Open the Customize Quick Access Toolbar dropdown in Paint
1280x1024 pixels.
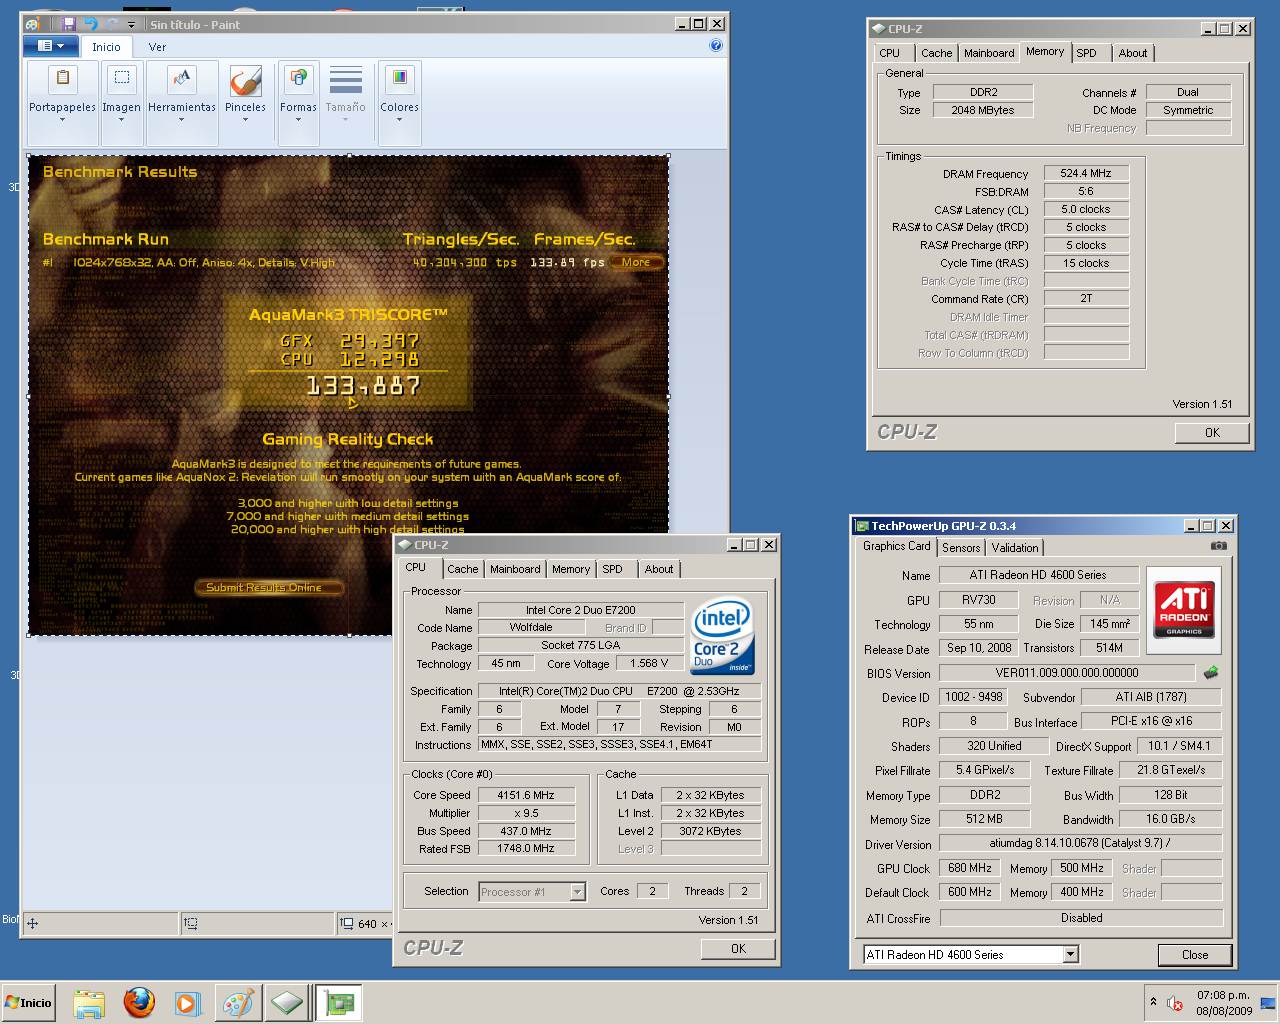(x=131, y=25)
